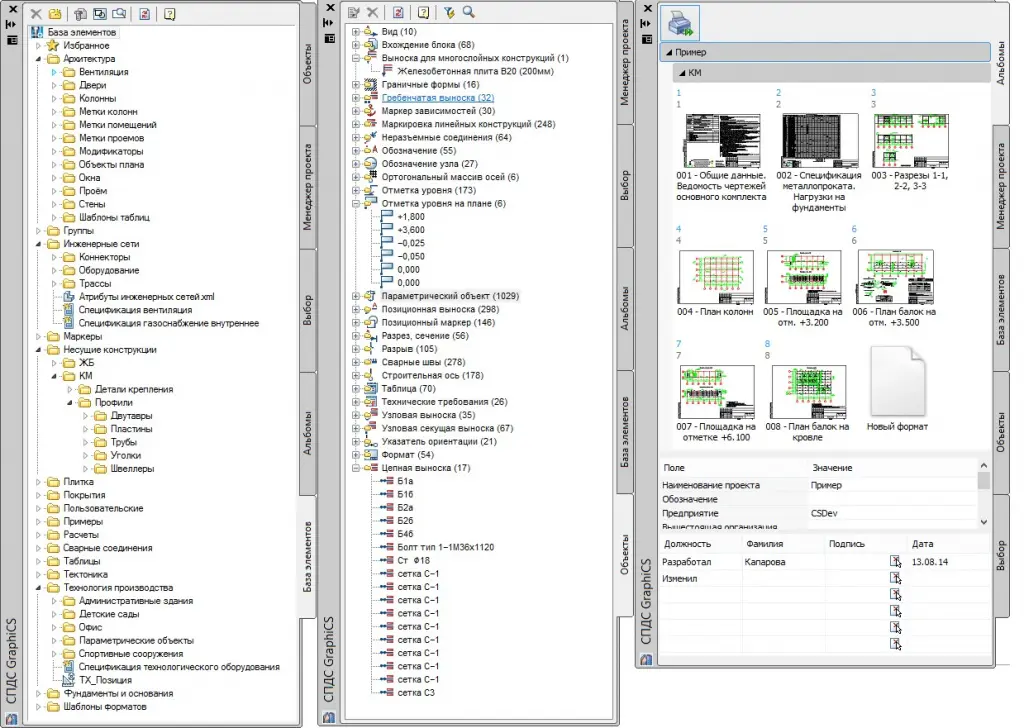Screen dimensions: 1024x728
Task: Collapse the Пример album group
Action: (x=669, y=52)
